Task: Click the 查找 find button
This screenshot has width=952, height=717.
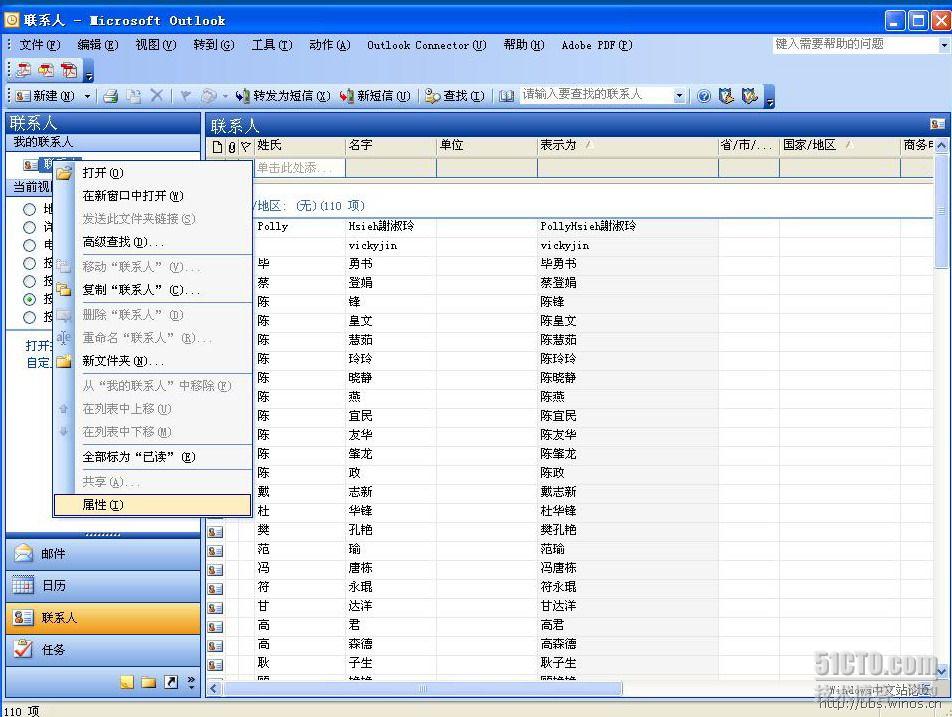Action: click(454, 96)
